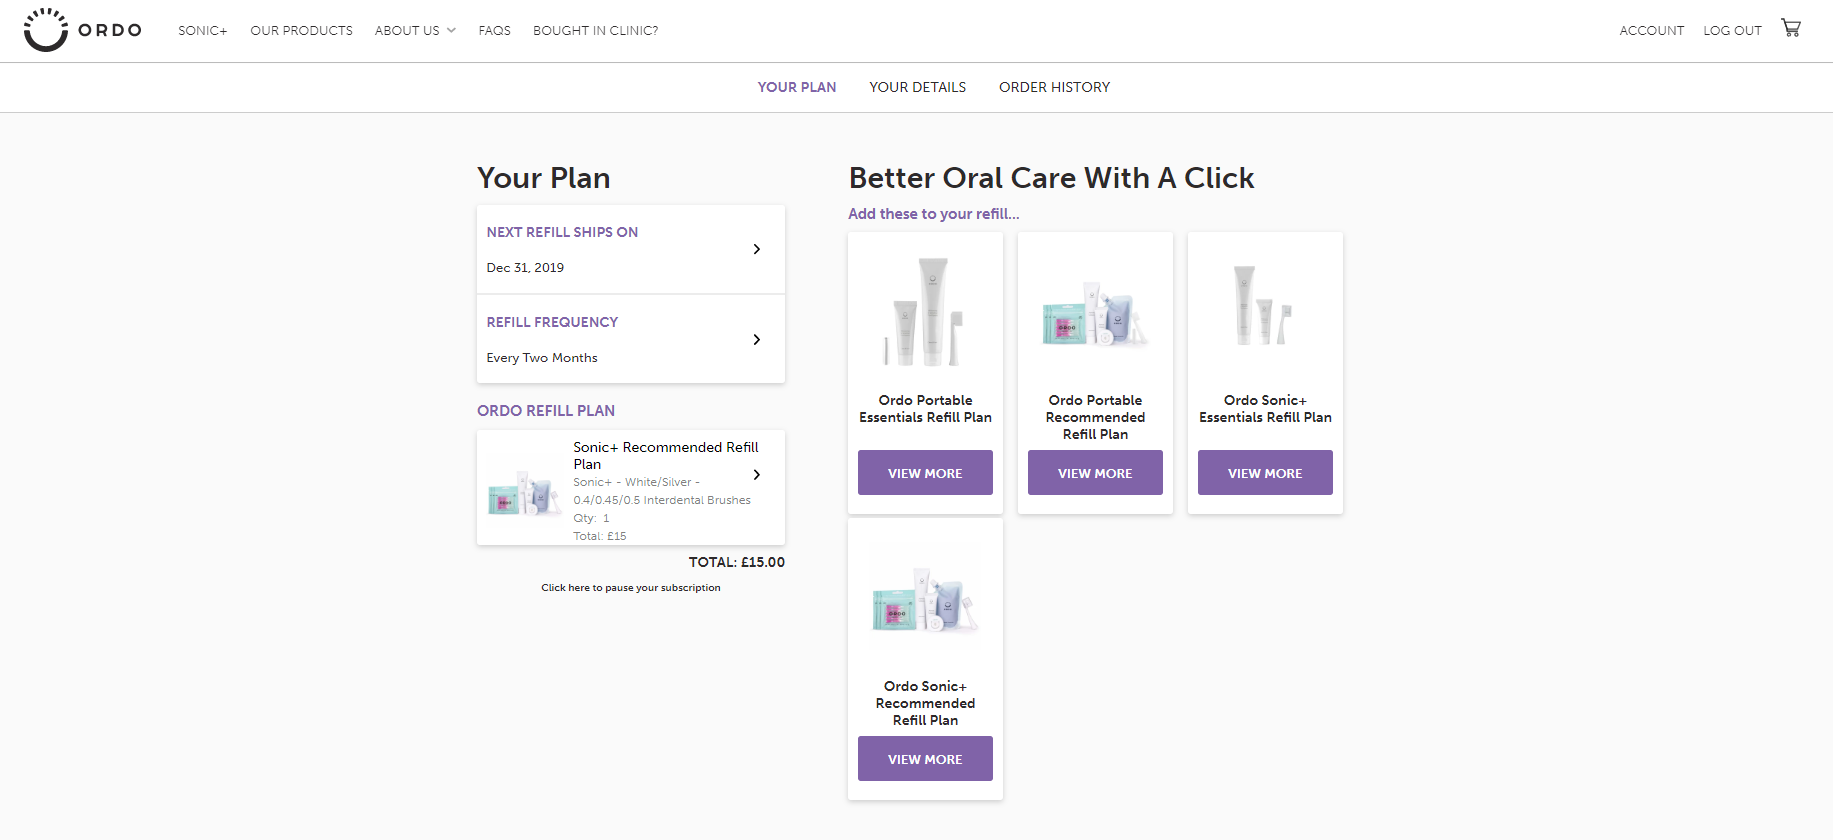Expand the Sonic+ Recommended Refill Plan arrow

pos(757,475)
